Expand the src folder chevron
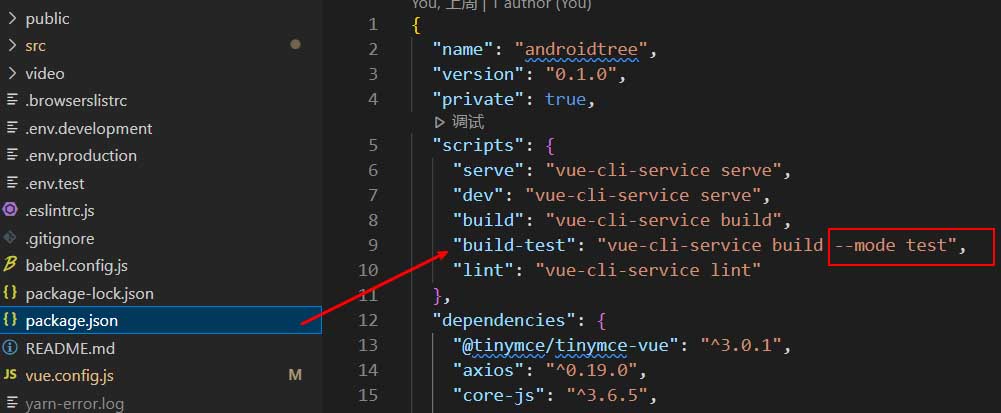Image resolution: width=1001 pixels, height=413 pixels. tap(11, 45)
